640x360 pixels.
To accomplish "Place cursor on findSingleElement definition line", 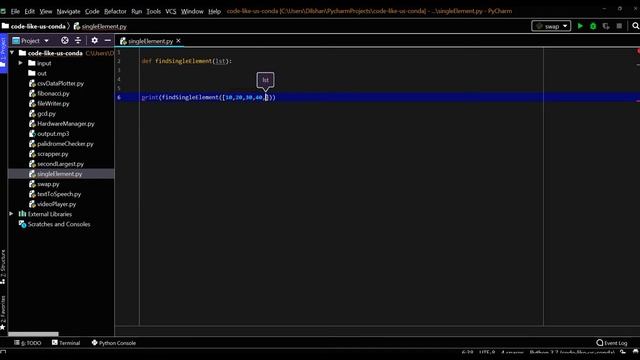I will tap(187, 61).
